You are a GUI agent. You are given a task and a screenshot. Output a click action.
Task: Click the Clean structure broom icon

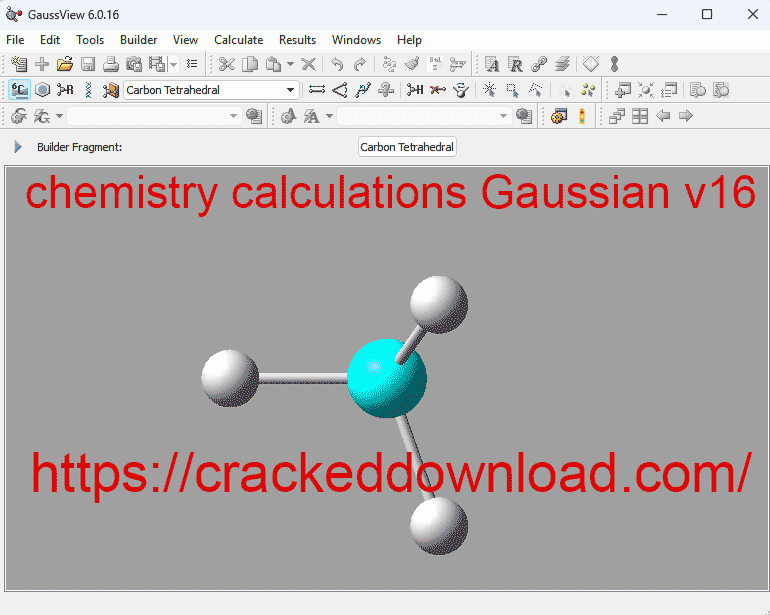(412, 64)
